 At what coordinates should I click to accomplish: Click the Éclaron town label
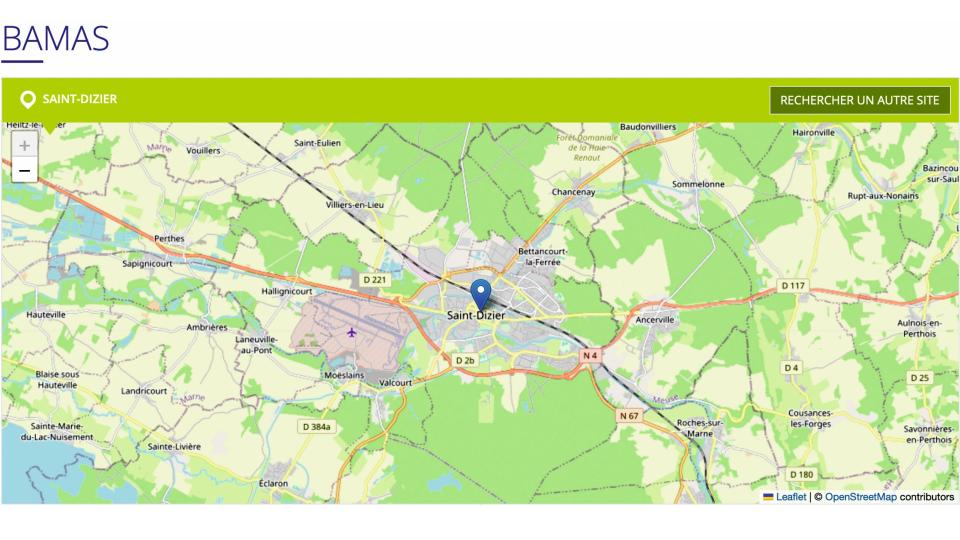[273, 483]
